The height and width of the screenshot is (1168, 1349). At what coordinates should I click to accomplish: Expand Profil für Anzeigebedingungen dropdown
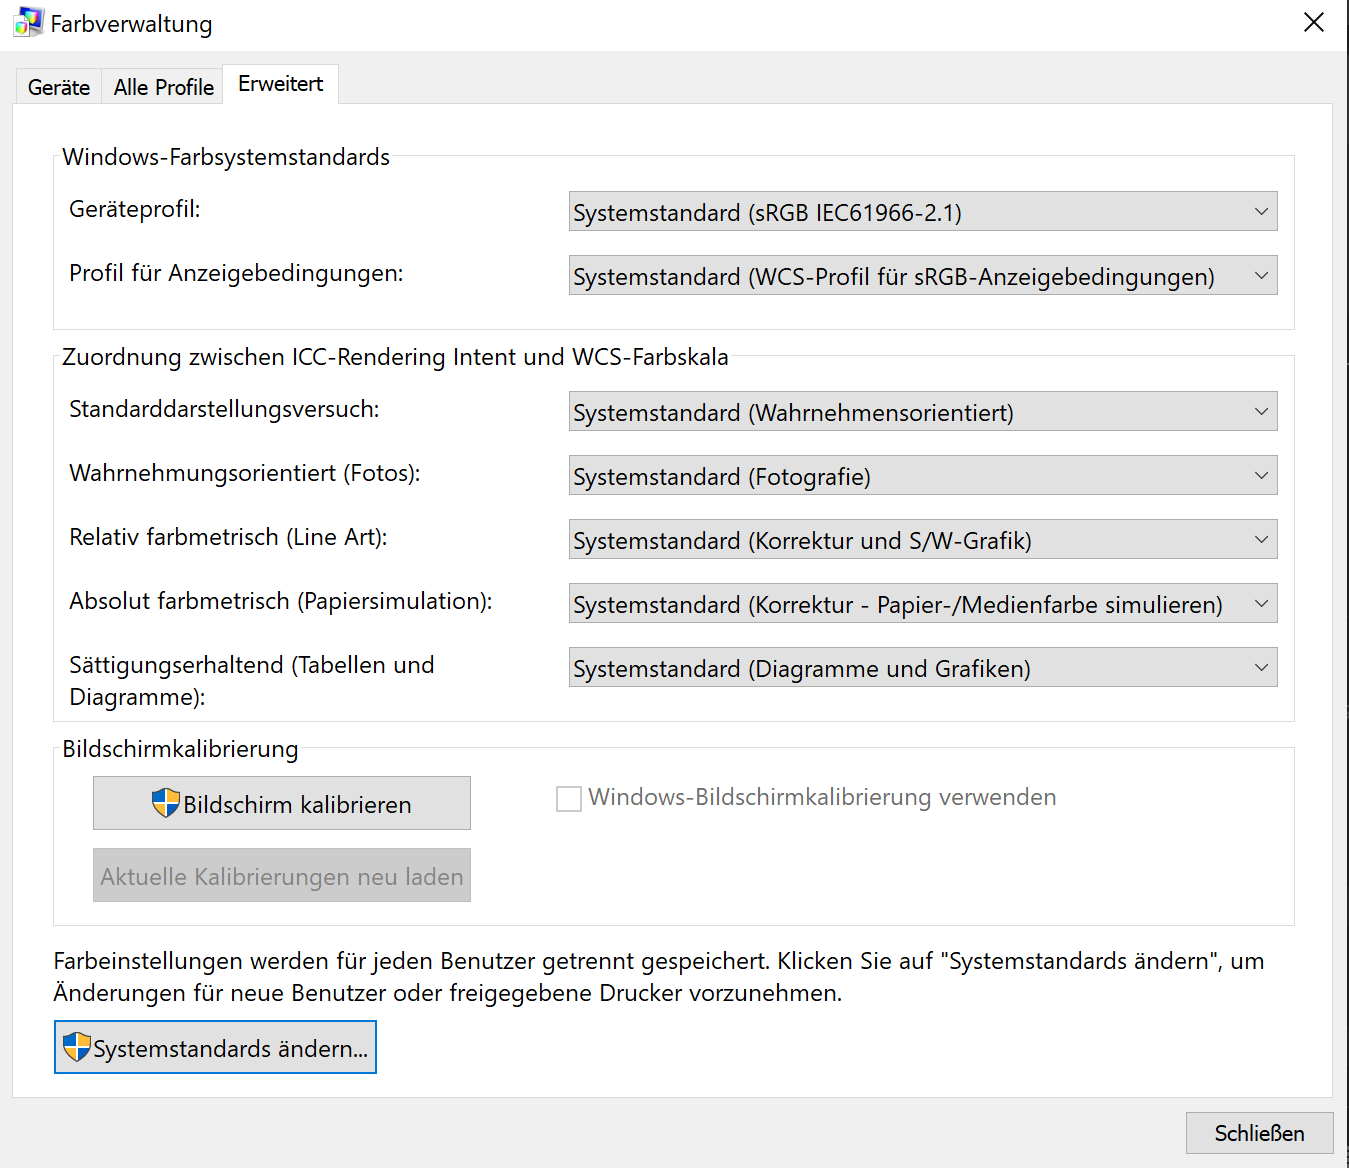click(x=922, y=276)
